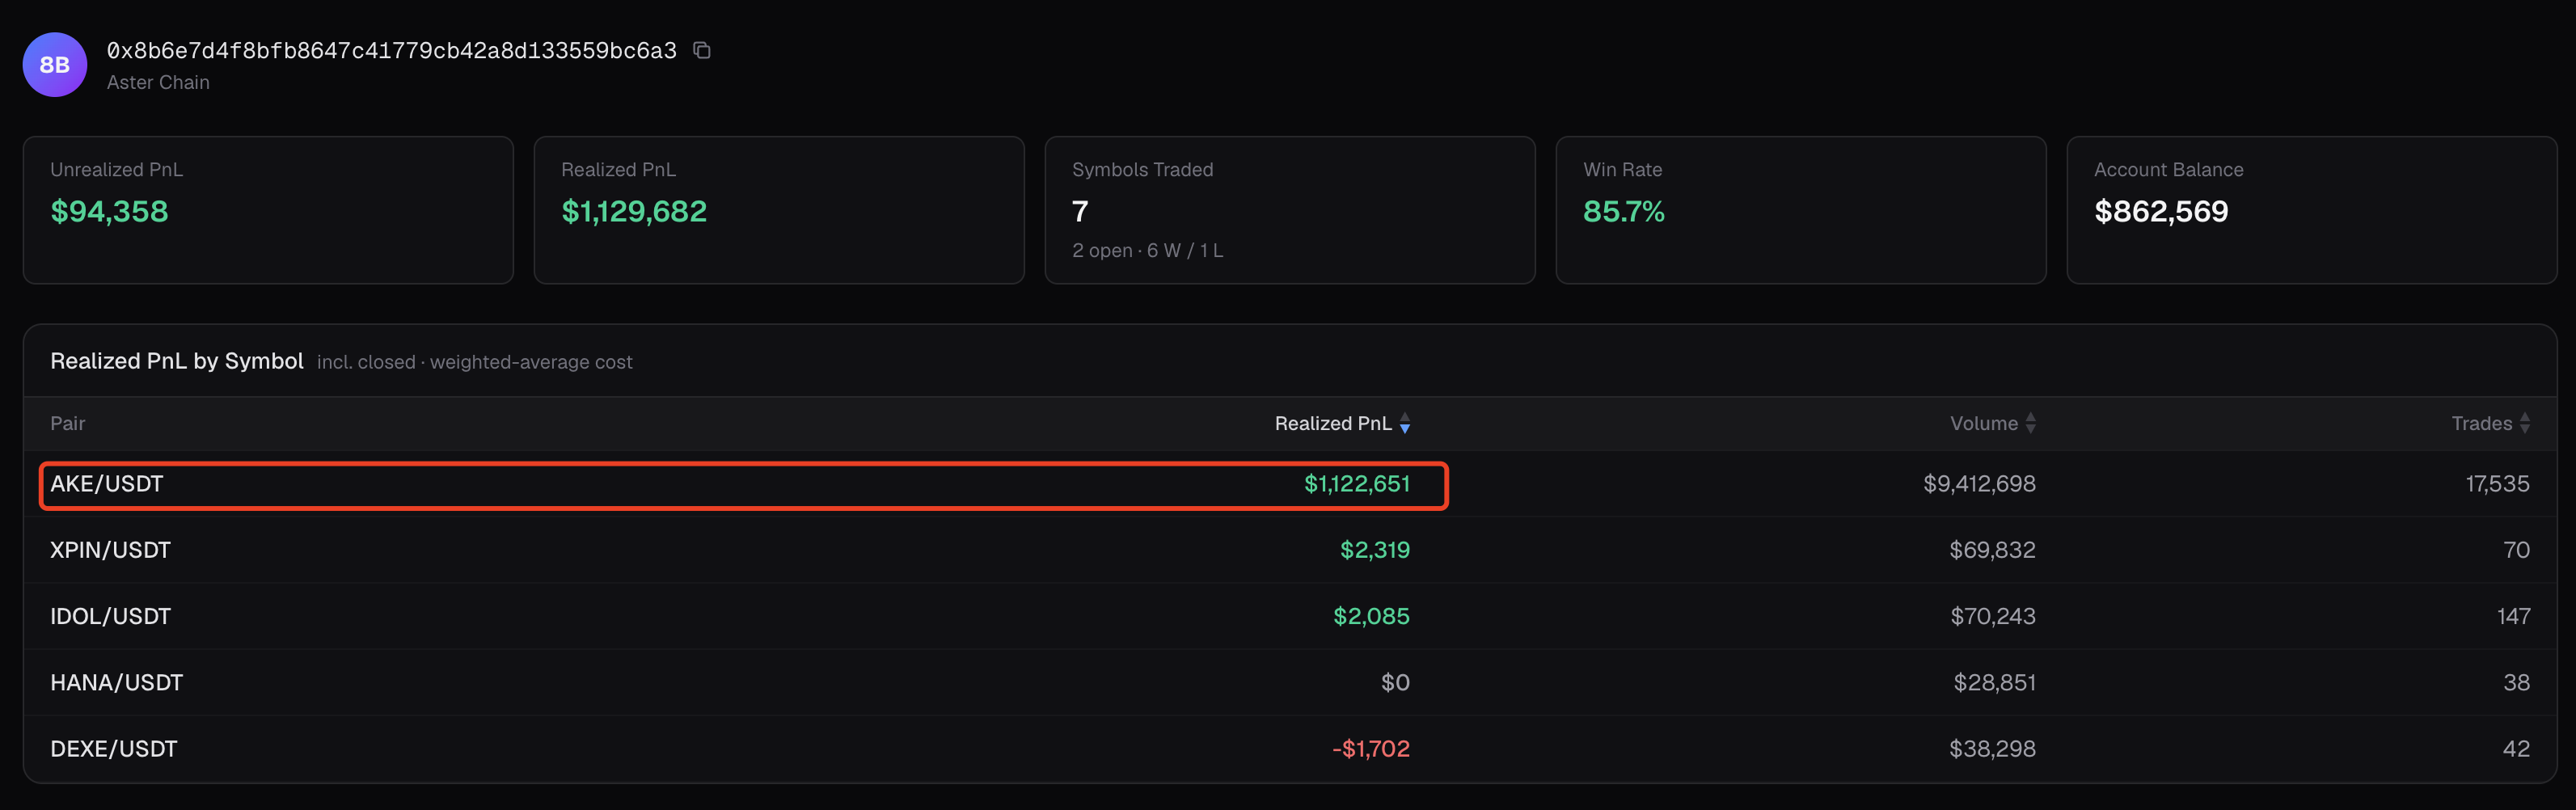Click the Volume column header label

pyautogui.click(x=1983, y=423)
